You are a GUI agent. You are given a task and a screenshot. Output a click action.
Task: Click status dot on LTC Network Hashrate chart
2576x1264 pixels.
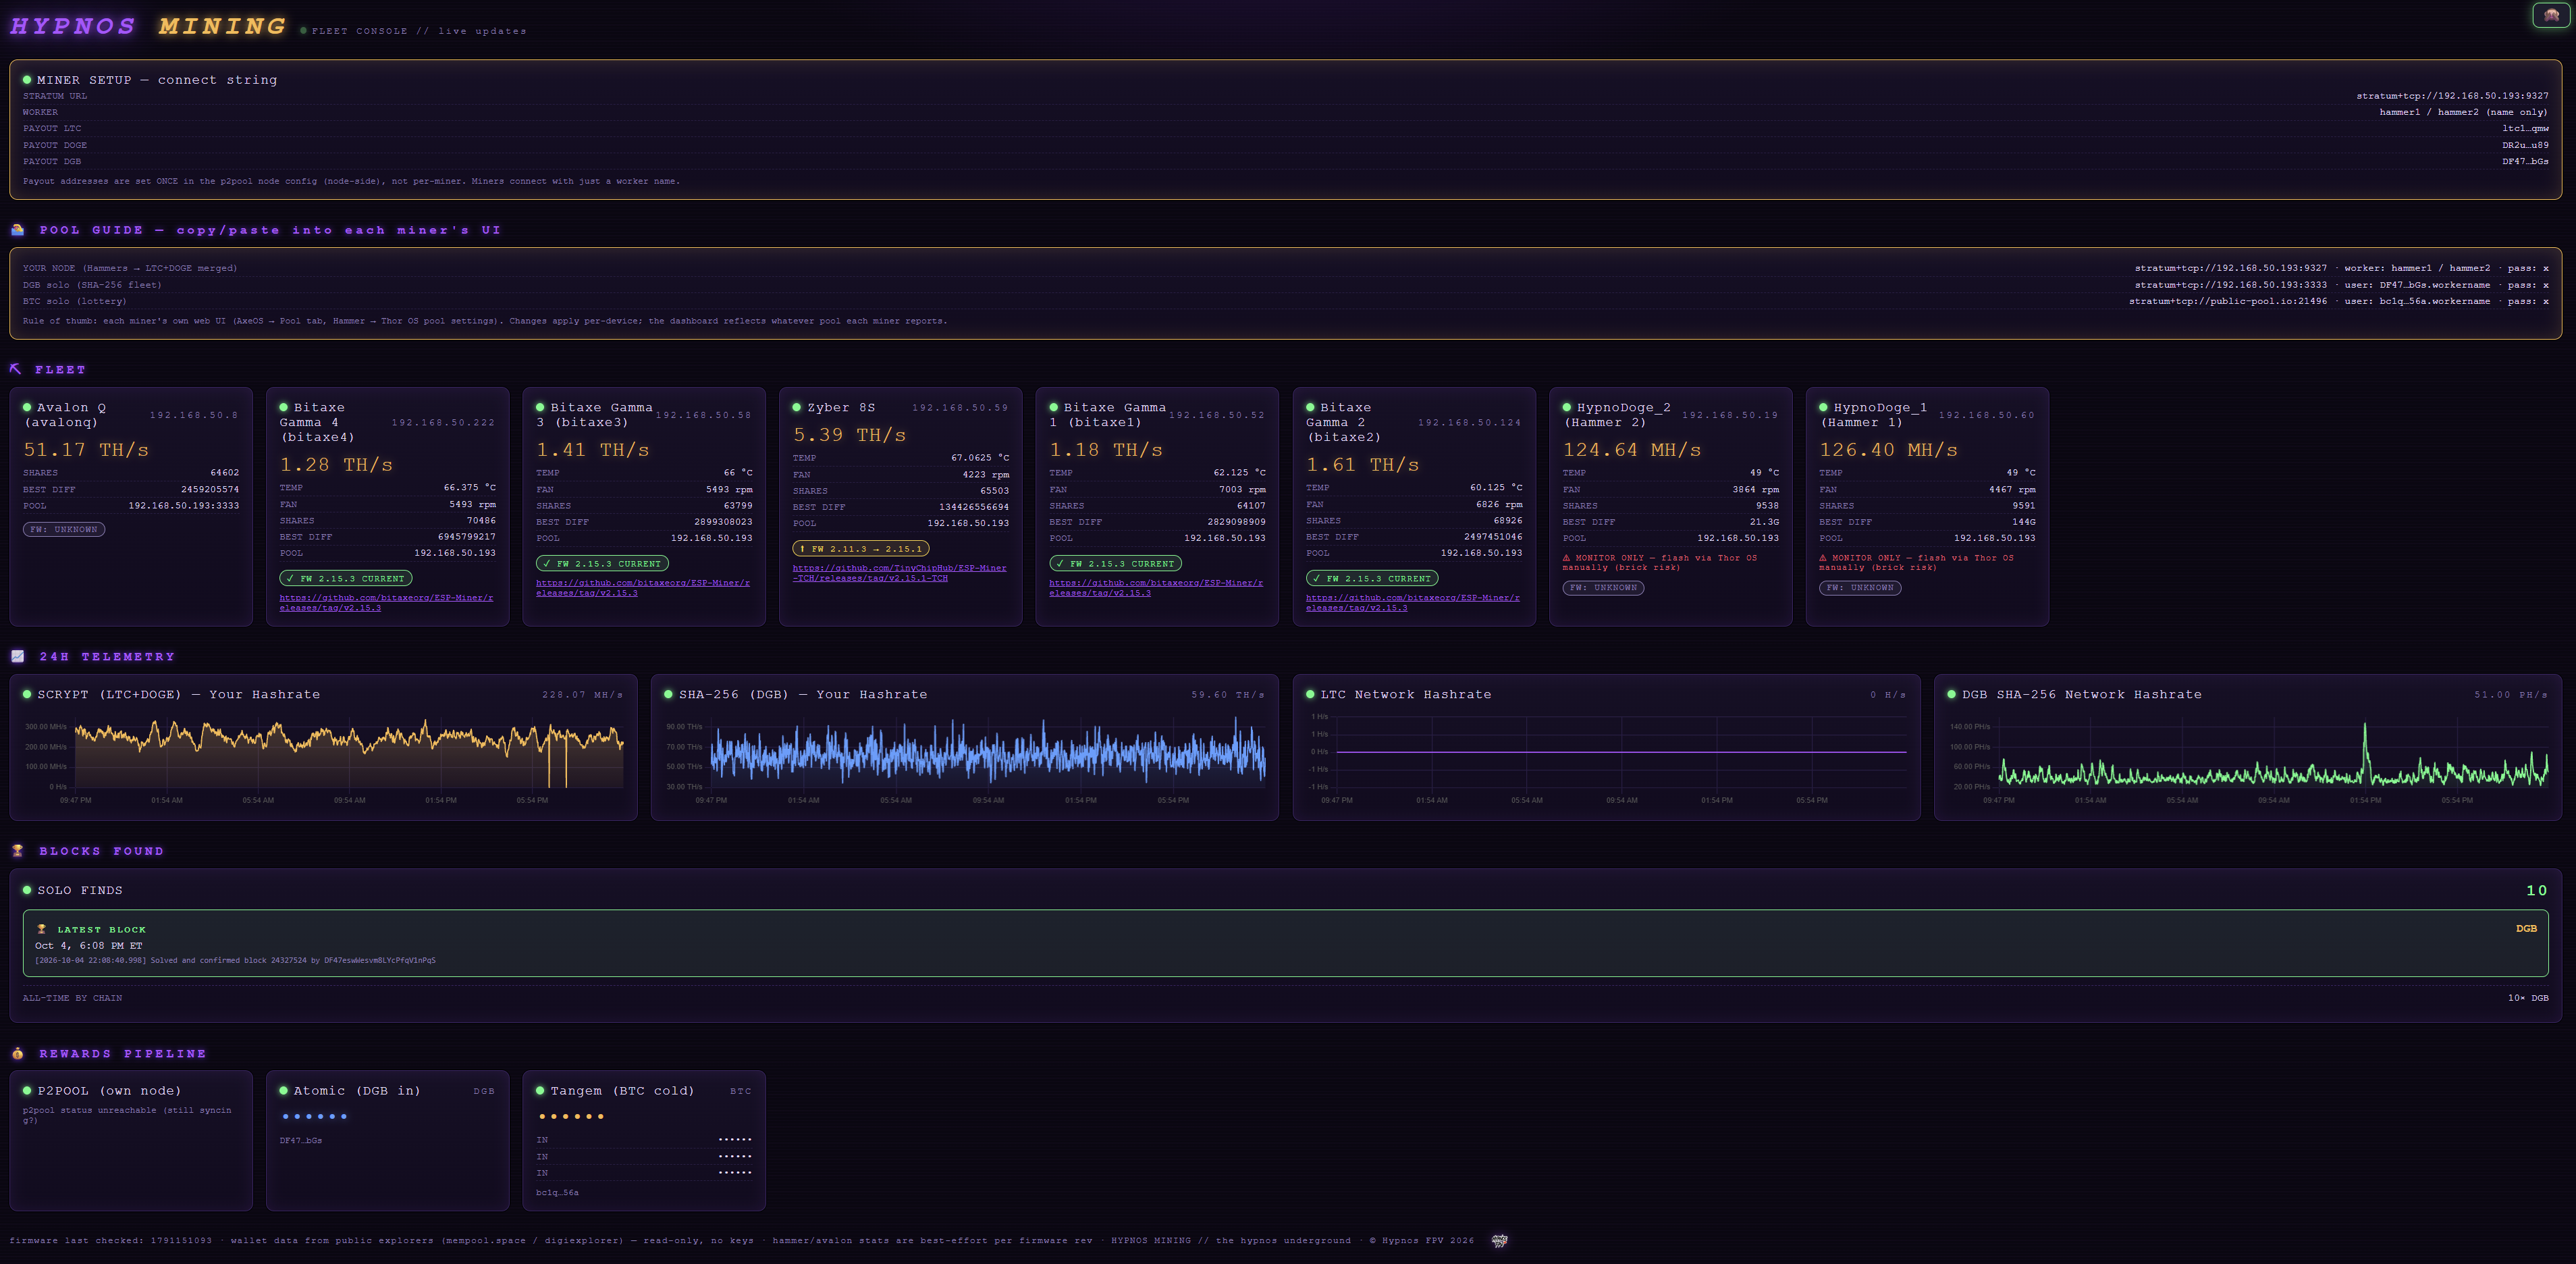[1310, 694]
